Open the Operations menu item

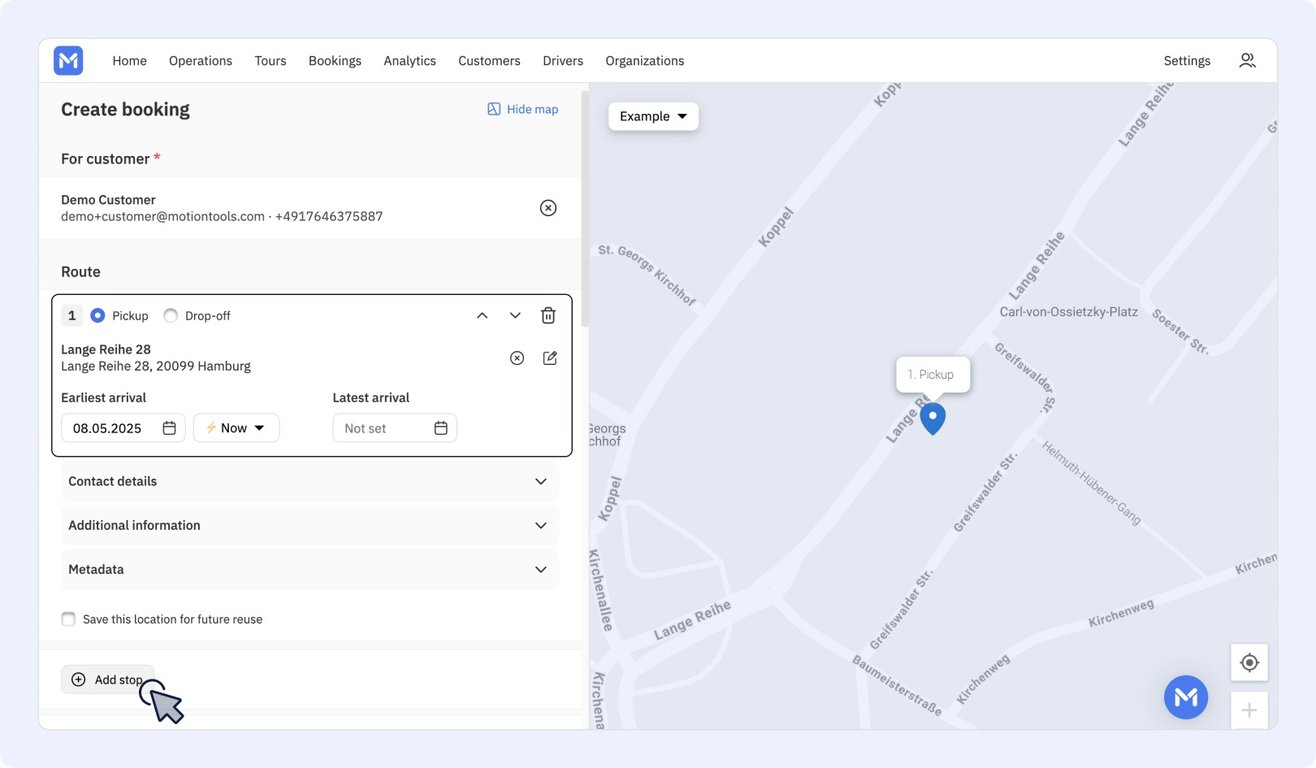201,61
